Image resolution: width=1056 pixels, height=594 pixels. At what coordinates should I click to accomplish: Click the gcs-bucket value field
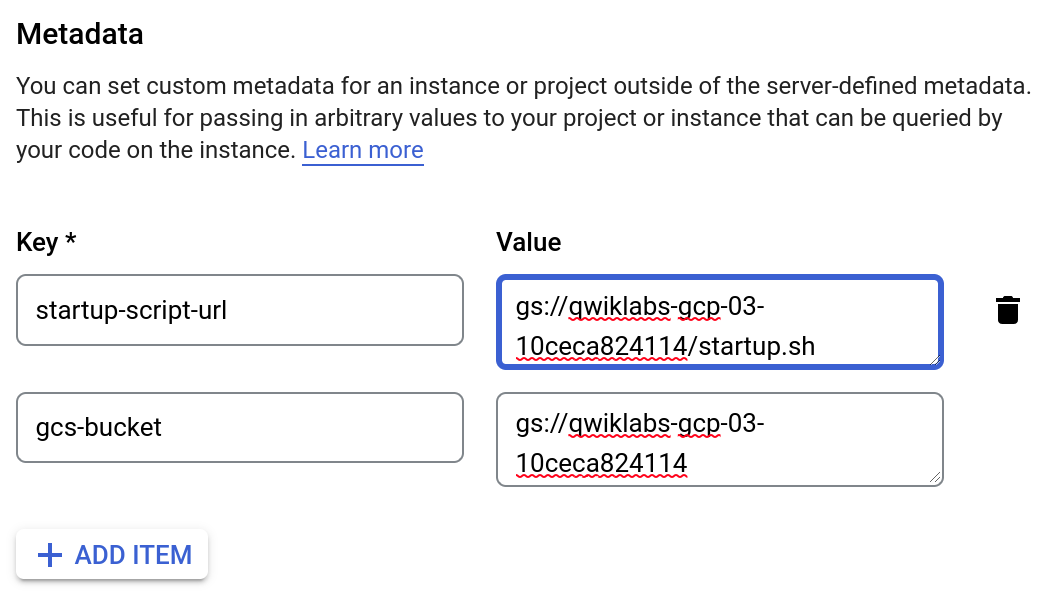pyautogui.click(x=718, y=440)
